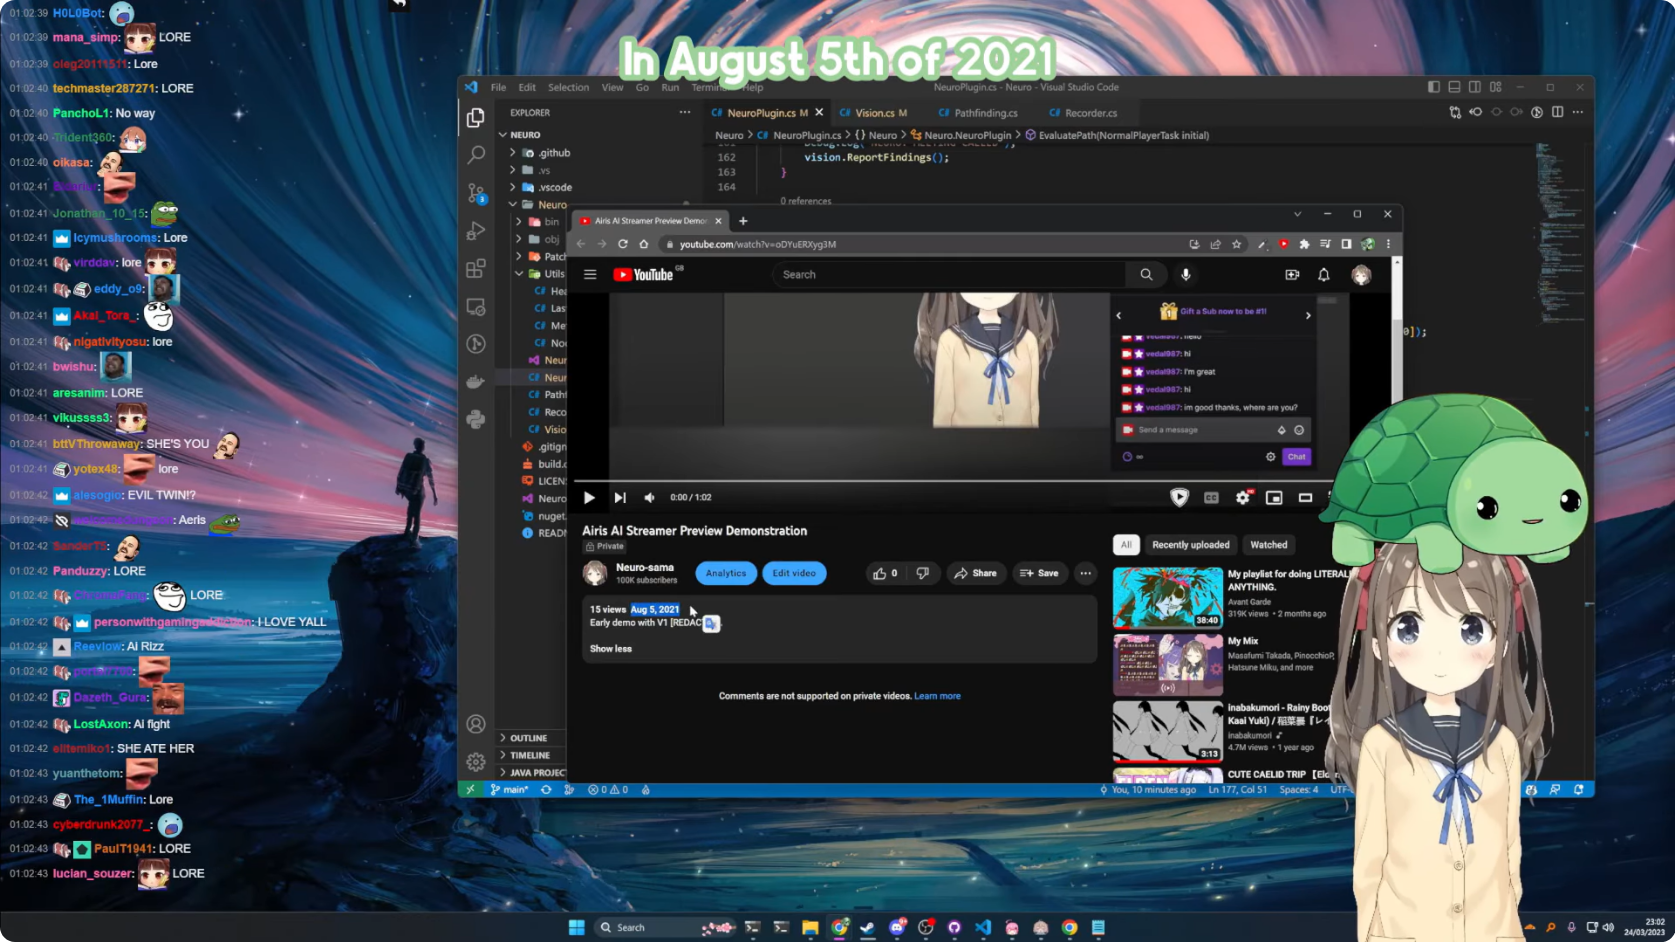
Task: Open Run and Debug view
Action: 476,231
